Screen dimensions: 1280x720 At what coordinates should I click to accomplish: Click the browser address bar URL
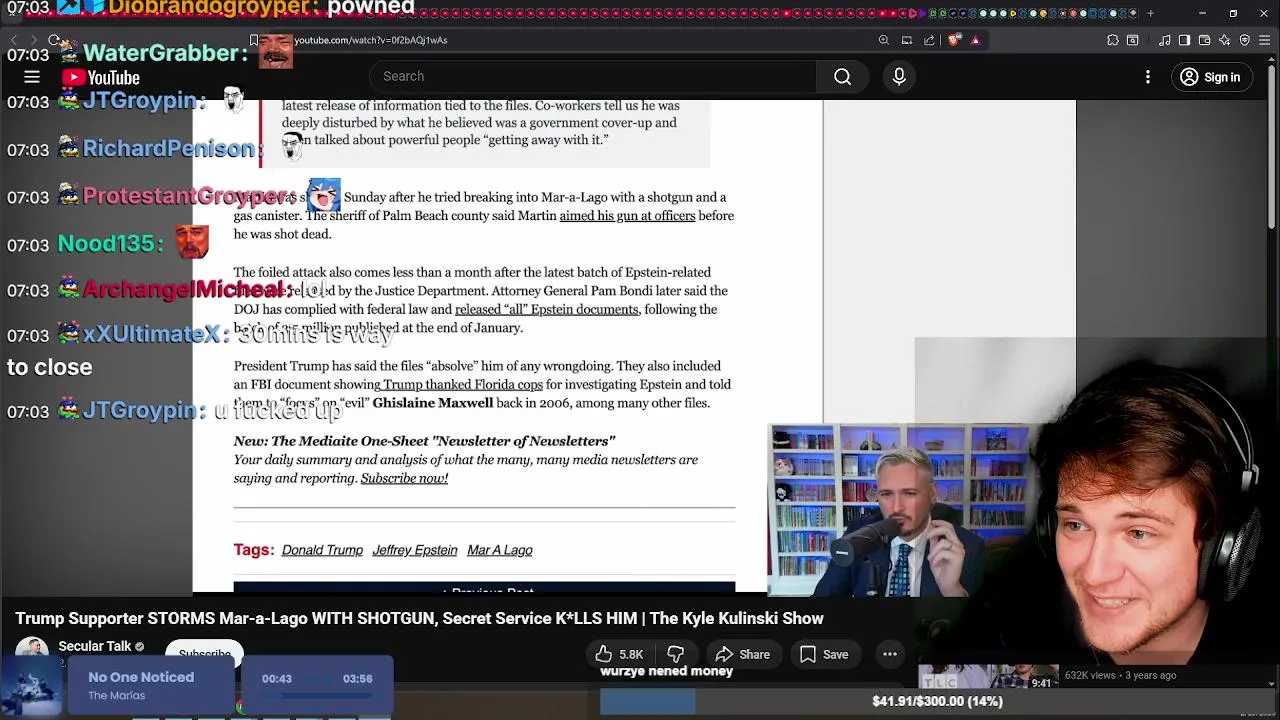(370, 40)
